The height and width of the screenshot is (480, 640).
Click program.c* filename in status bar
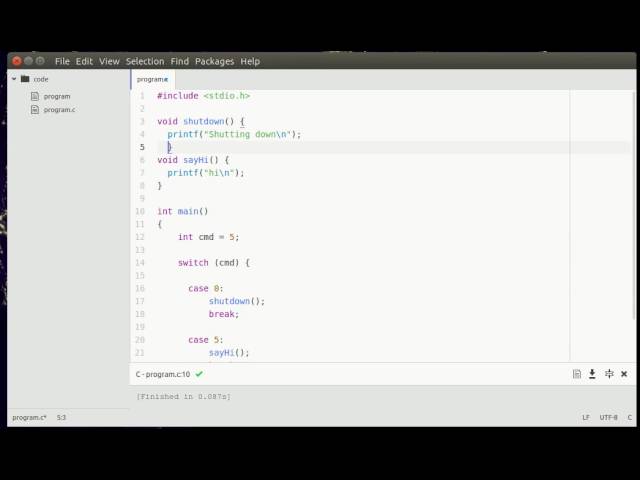[x=29, y=418]
